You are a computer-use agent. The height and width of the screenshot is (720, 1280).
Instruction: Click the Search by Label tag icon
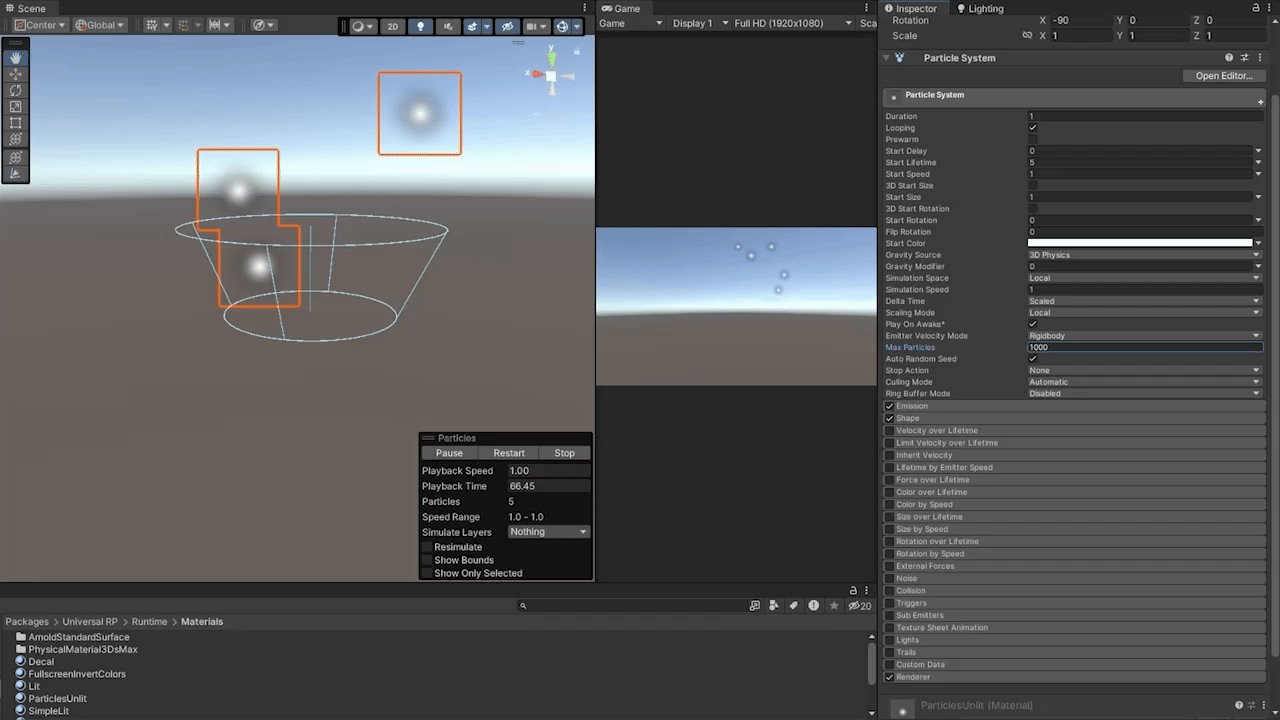pos(793,605)
